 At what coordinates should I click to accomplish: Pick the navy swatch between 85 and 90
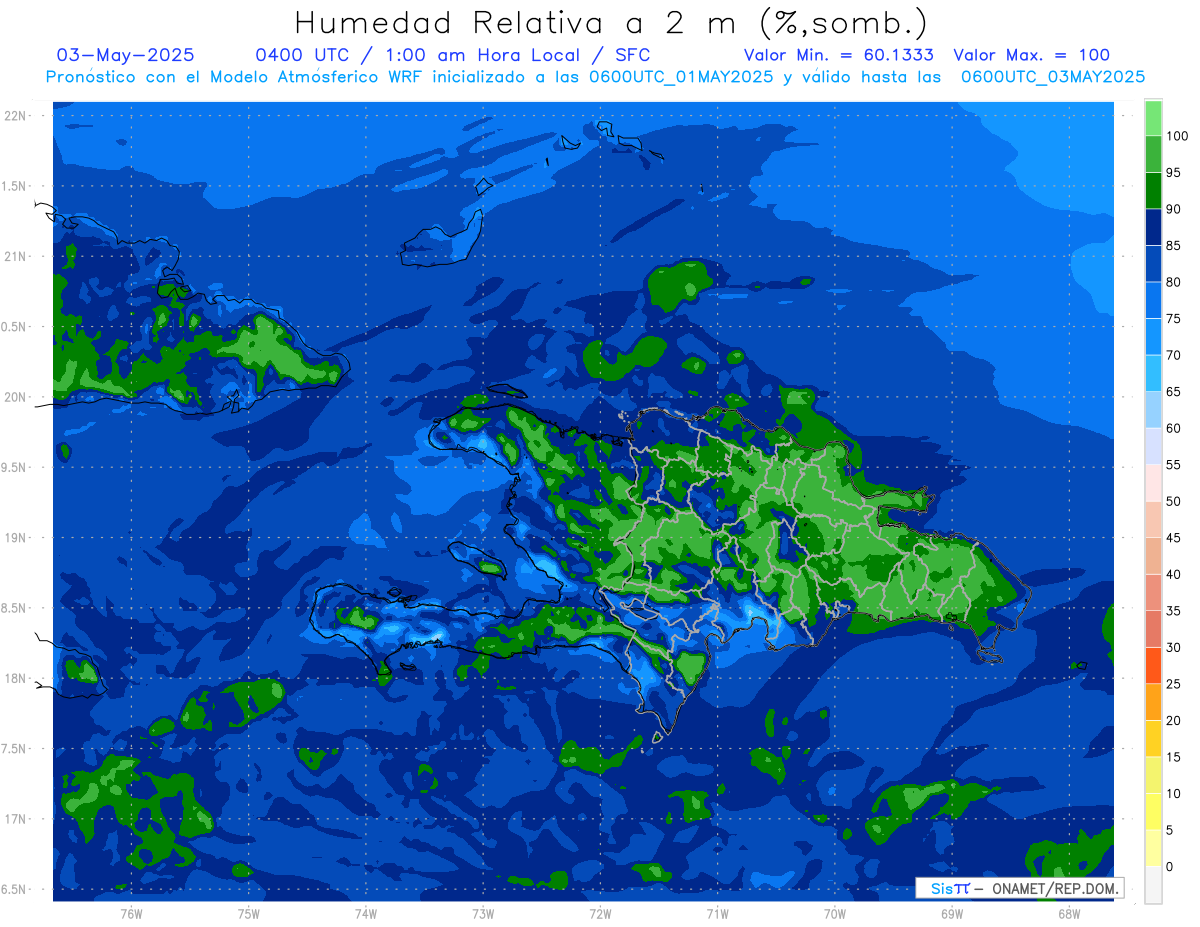coord(1153,227)
